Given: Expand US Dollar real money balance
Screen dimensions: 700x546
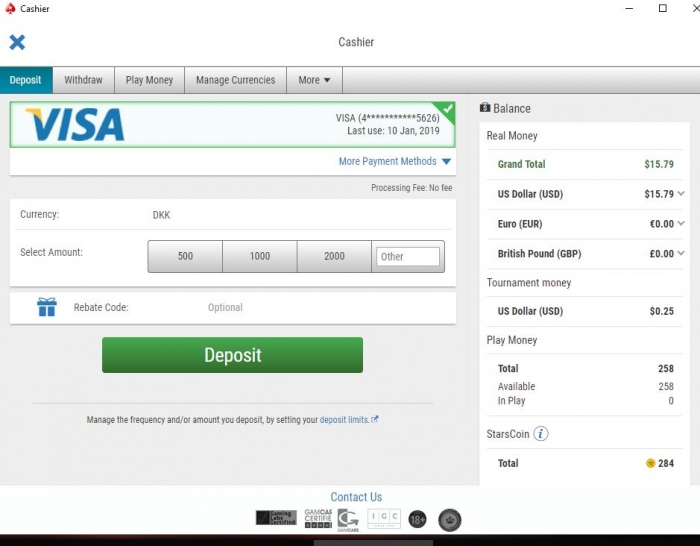Looking at the screenshot, I should 681,194.
